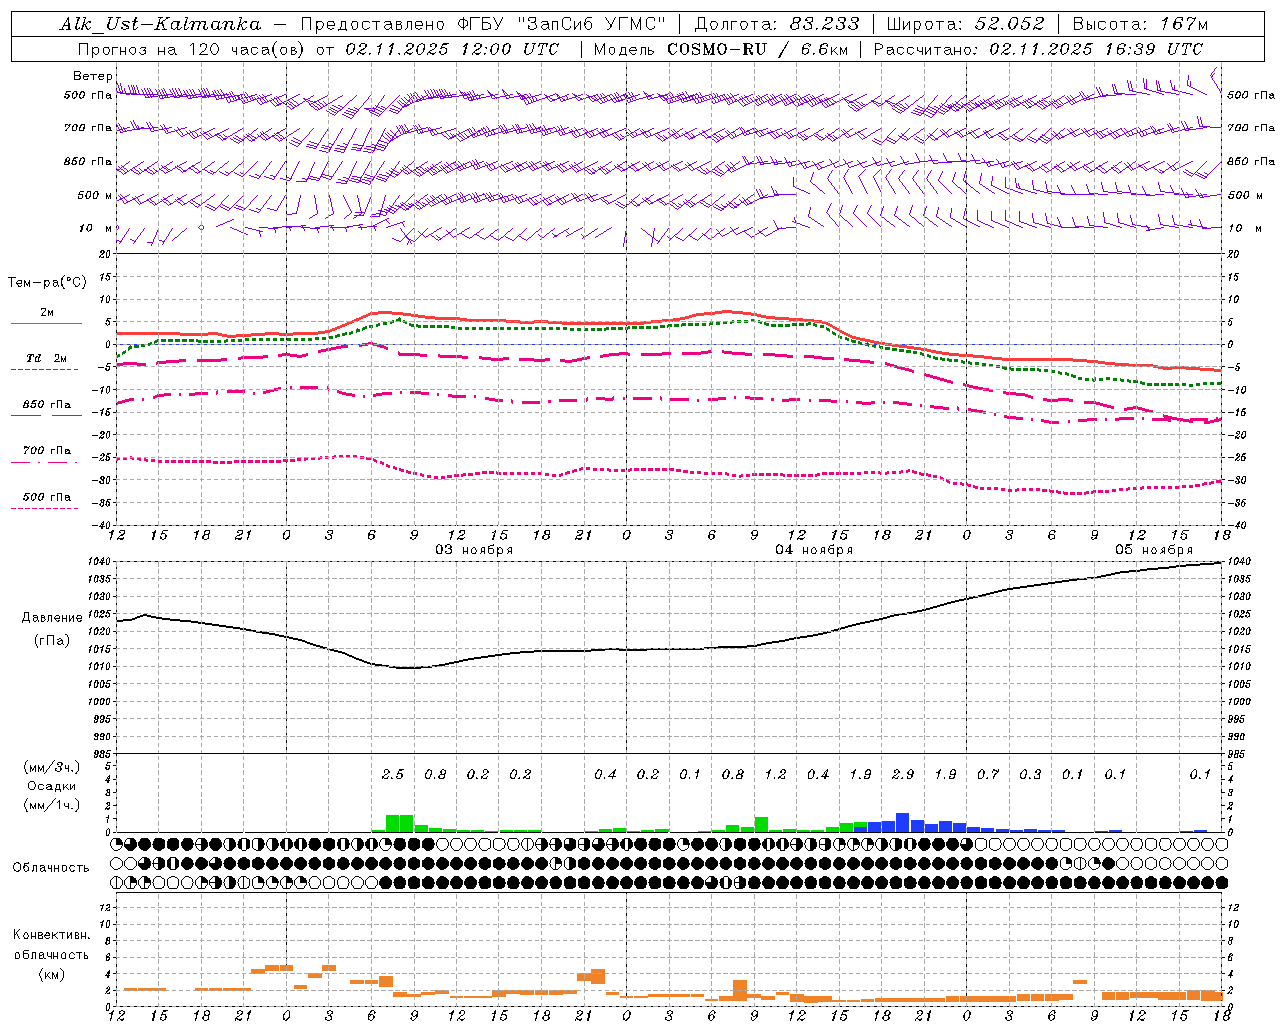Select forecast start time 02.11.2025 12:00 UTC
1280x1024 pixels.
[452, 49]
